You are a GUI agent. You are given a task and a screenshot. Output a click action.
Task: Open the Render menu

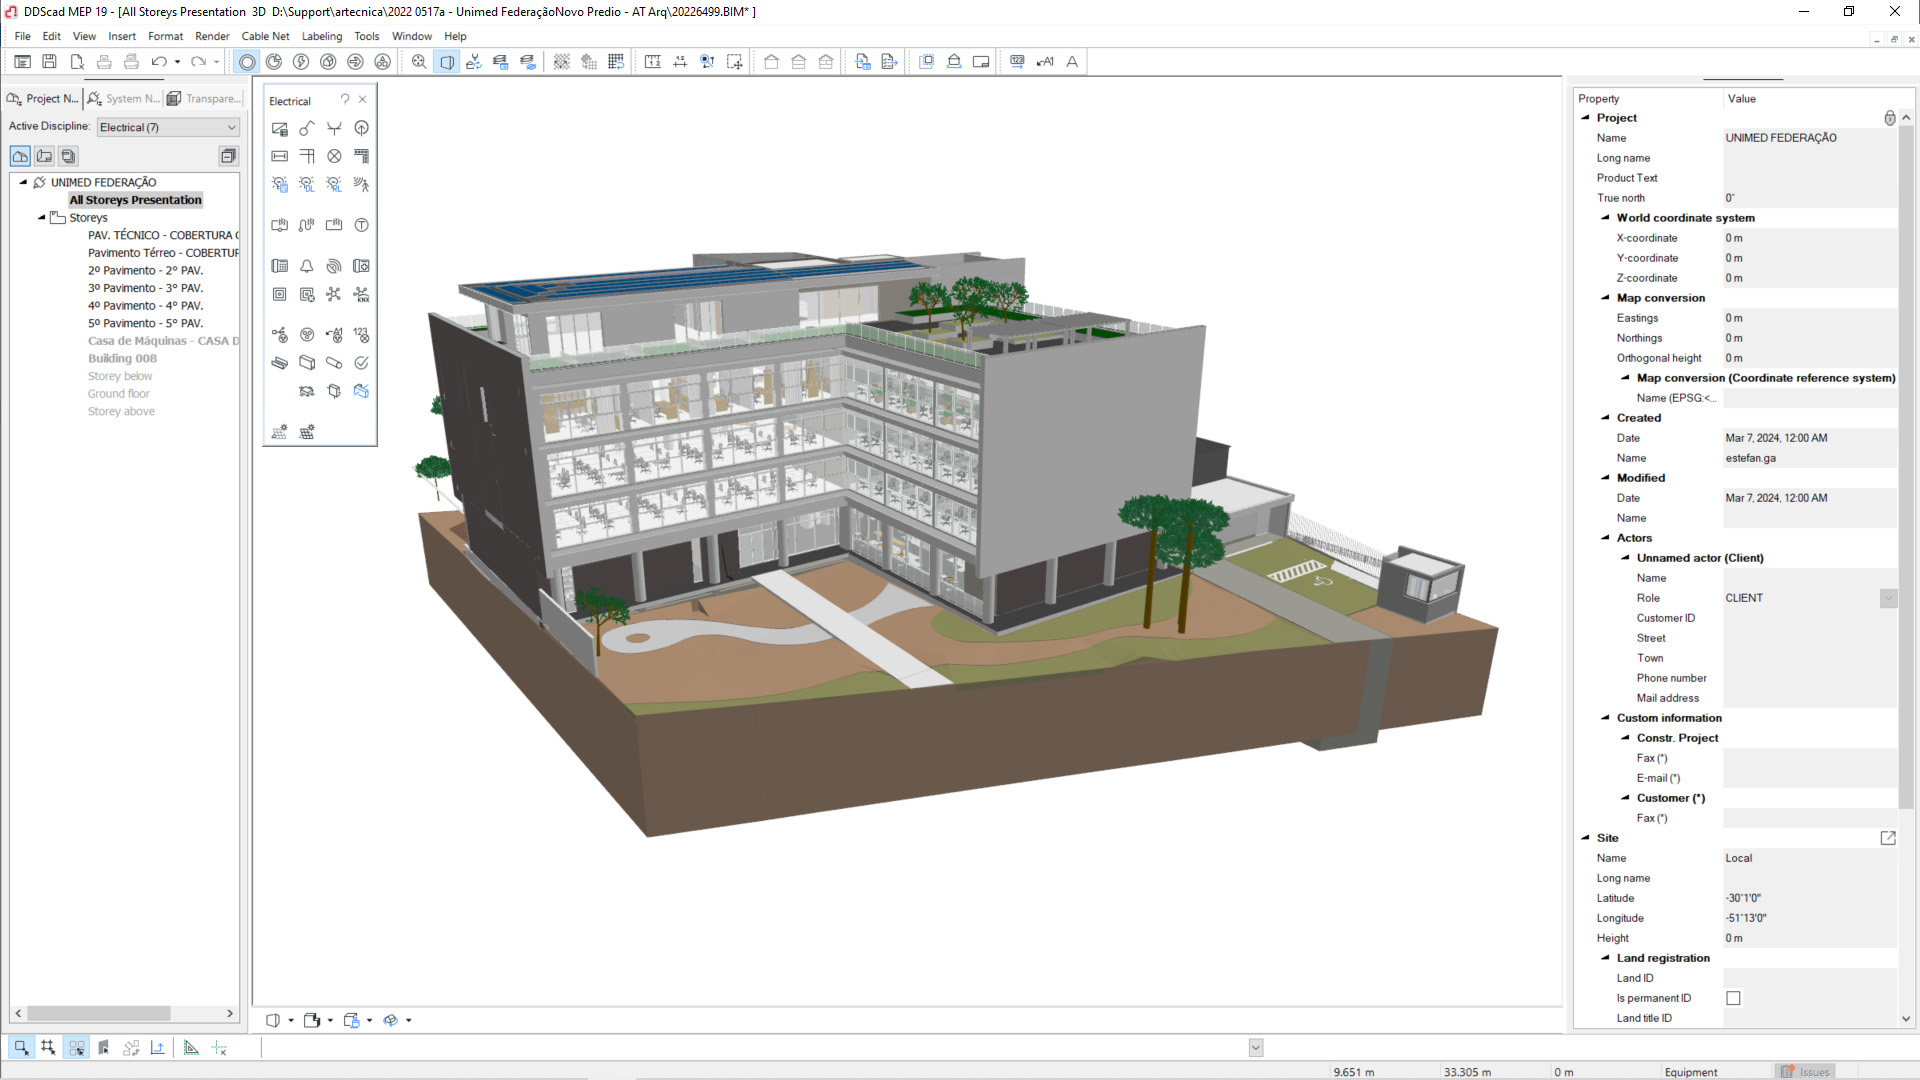pos(212,36)
